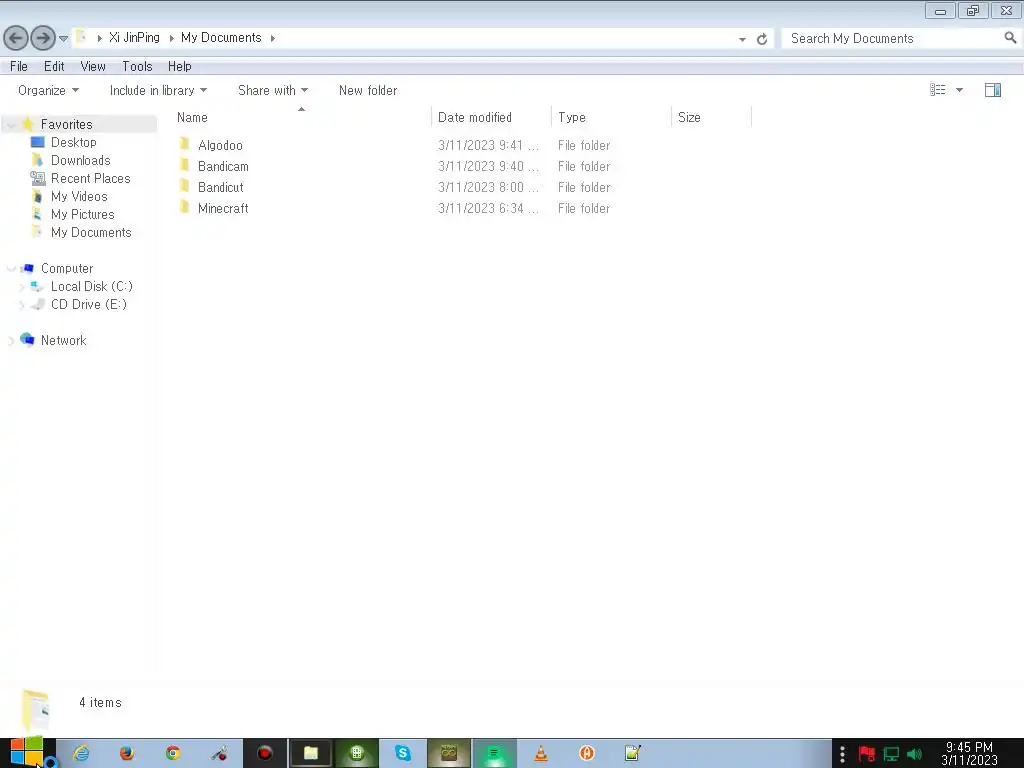The width and height of the screenshot is (1024, 768).
Task: Open My Documents in Favorites
Action: [x=91, y=232]
